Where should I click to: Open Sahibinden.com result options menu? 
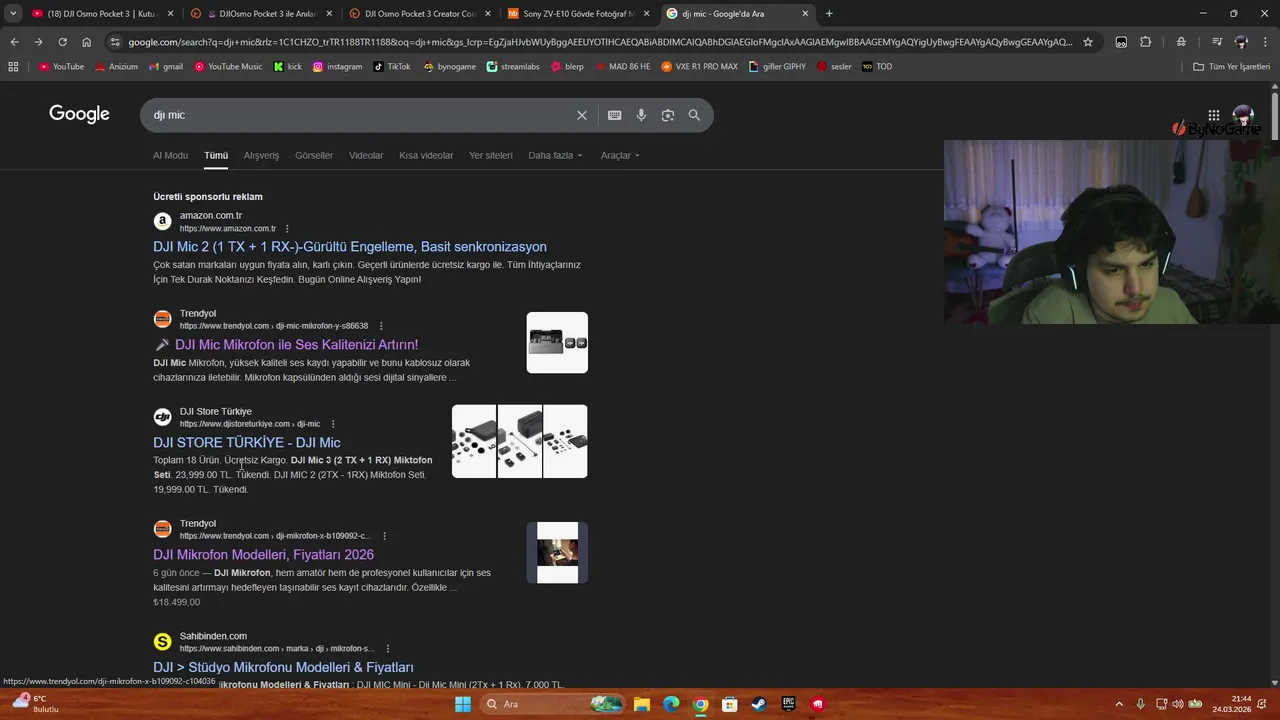[387, 649]
